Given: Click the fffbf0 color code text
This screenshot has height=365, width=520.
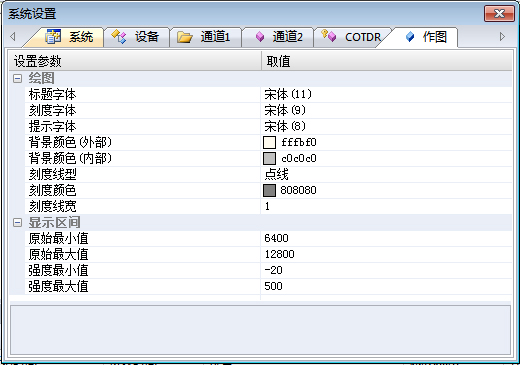Looking at the screenshot, I should pyautogui.click(x=299, y=142).
